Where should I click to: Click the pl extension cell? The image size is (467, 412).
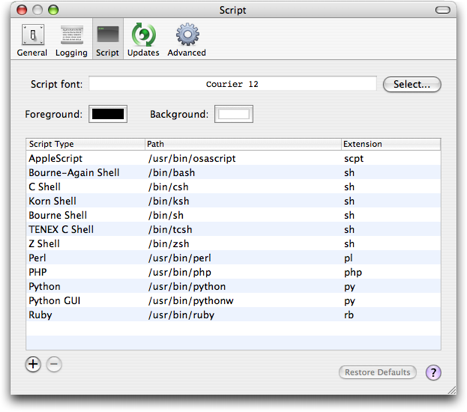[x=348, y=258]
